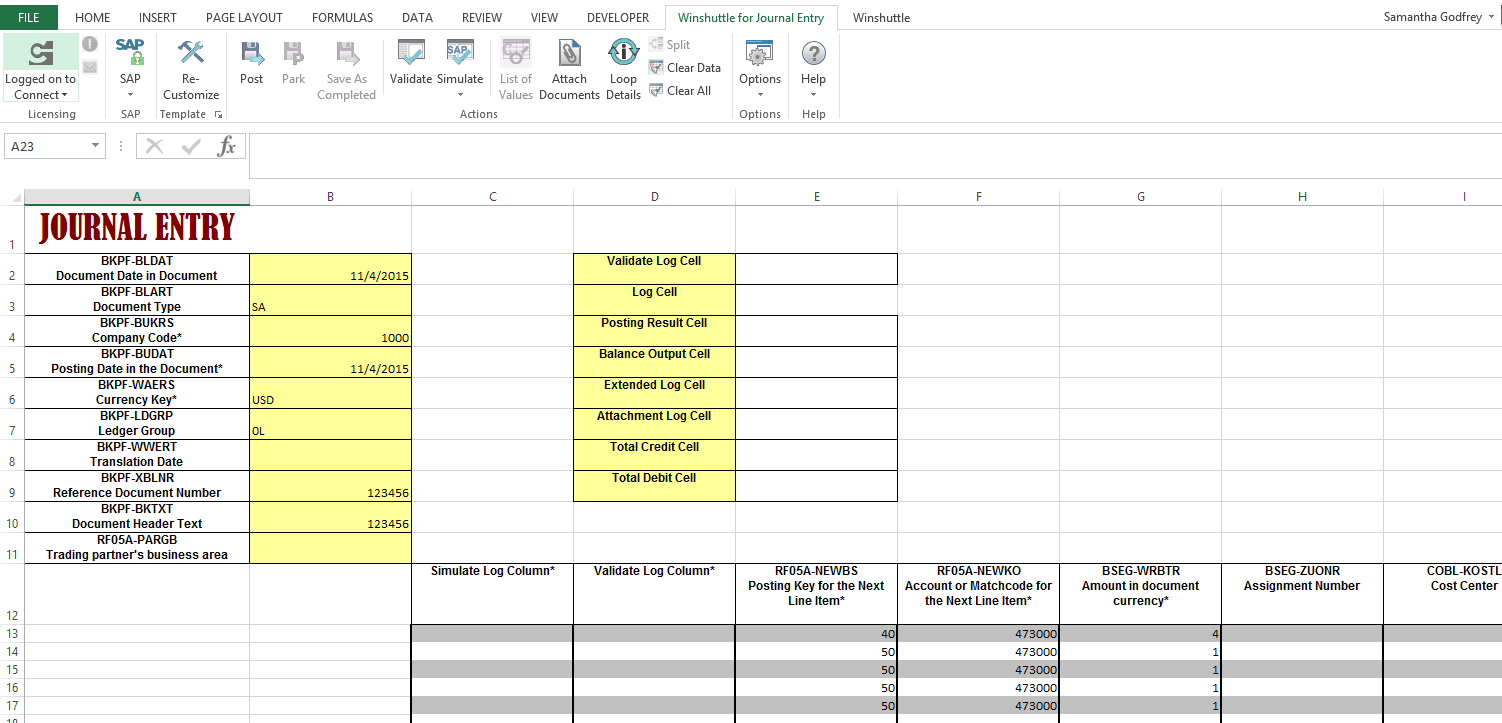Click the Split action
This screenshot has height=723, width=1502.
coord(669,45)
